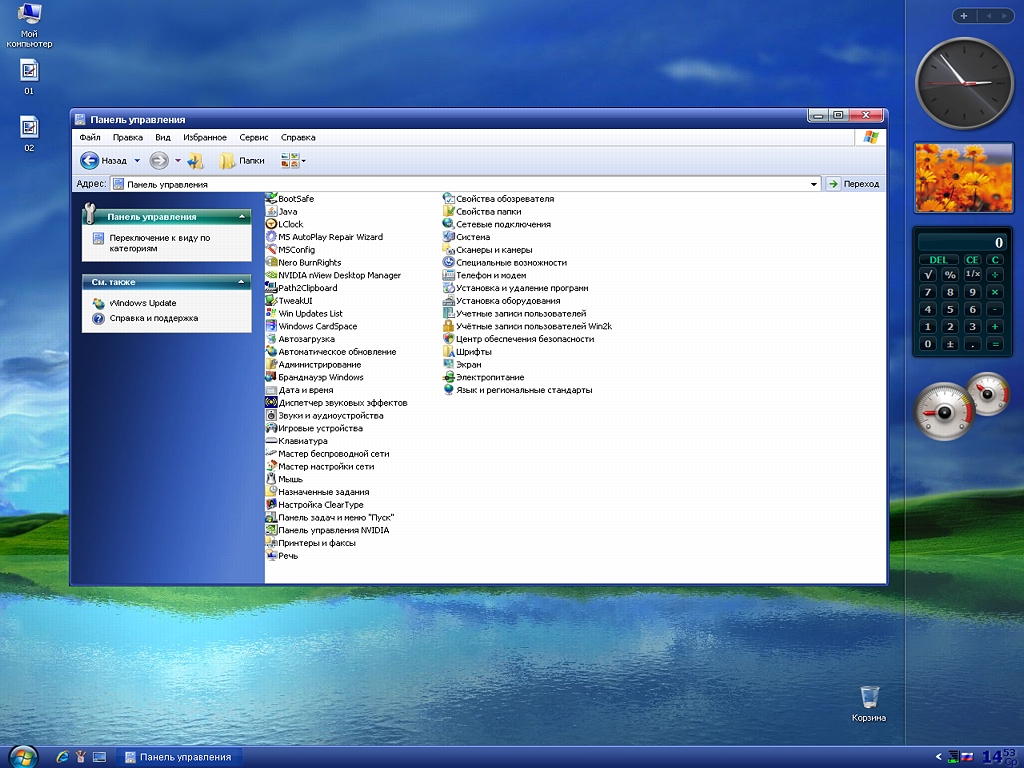1024x768 pixels.
Task: Collapse the Панель управления side panel
Action: (242, 216)
